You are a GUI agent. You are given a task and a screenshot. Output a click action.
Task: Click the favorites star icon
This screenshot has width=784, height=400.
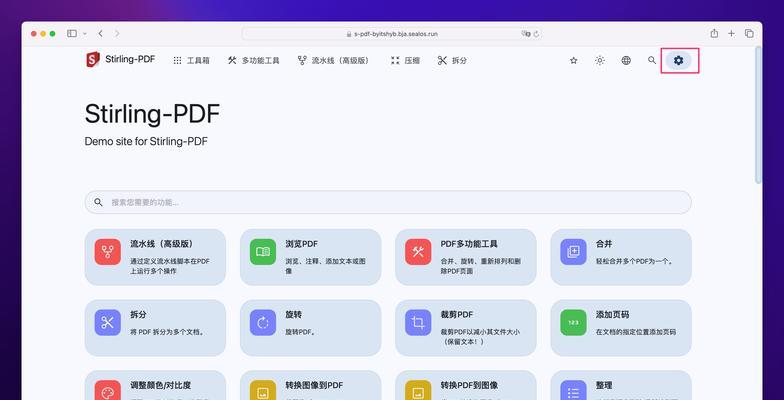[574, 60]
